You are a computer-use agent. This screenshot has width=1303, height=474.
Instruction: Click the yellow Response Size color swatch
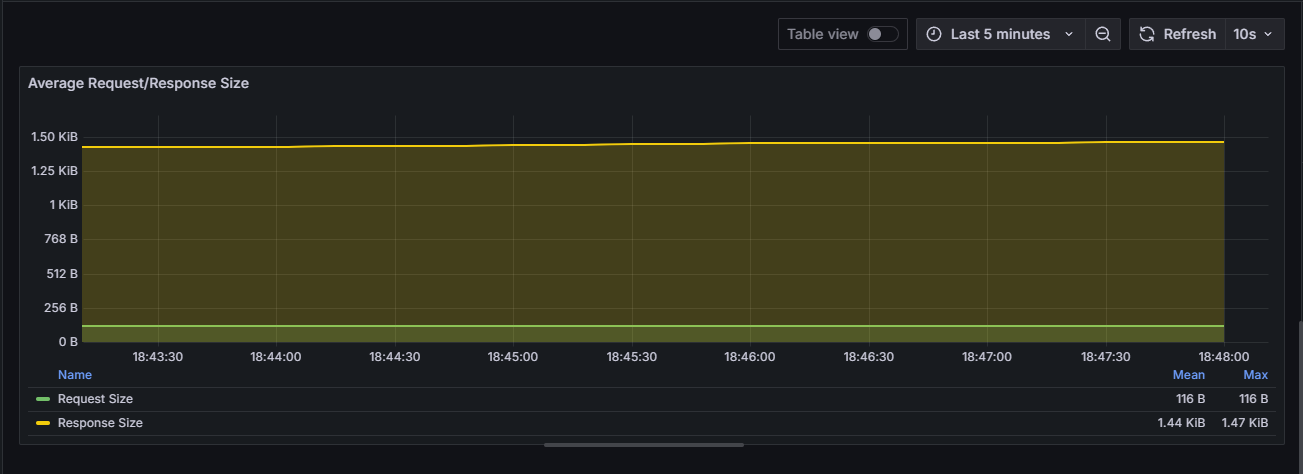(x=43, y=423)
